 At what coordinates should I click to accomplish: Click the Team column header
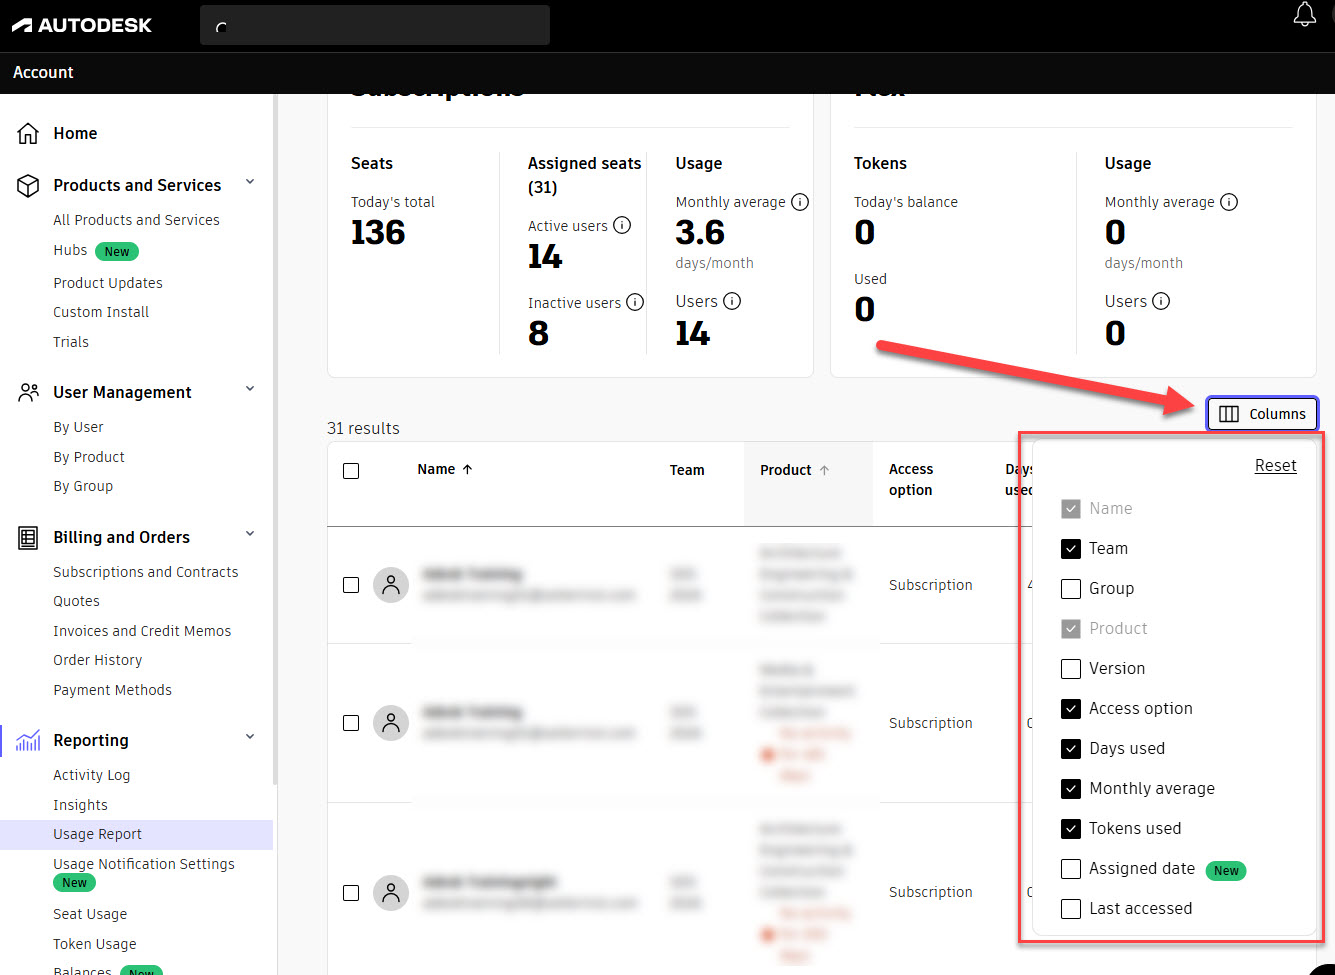point(687,470)
